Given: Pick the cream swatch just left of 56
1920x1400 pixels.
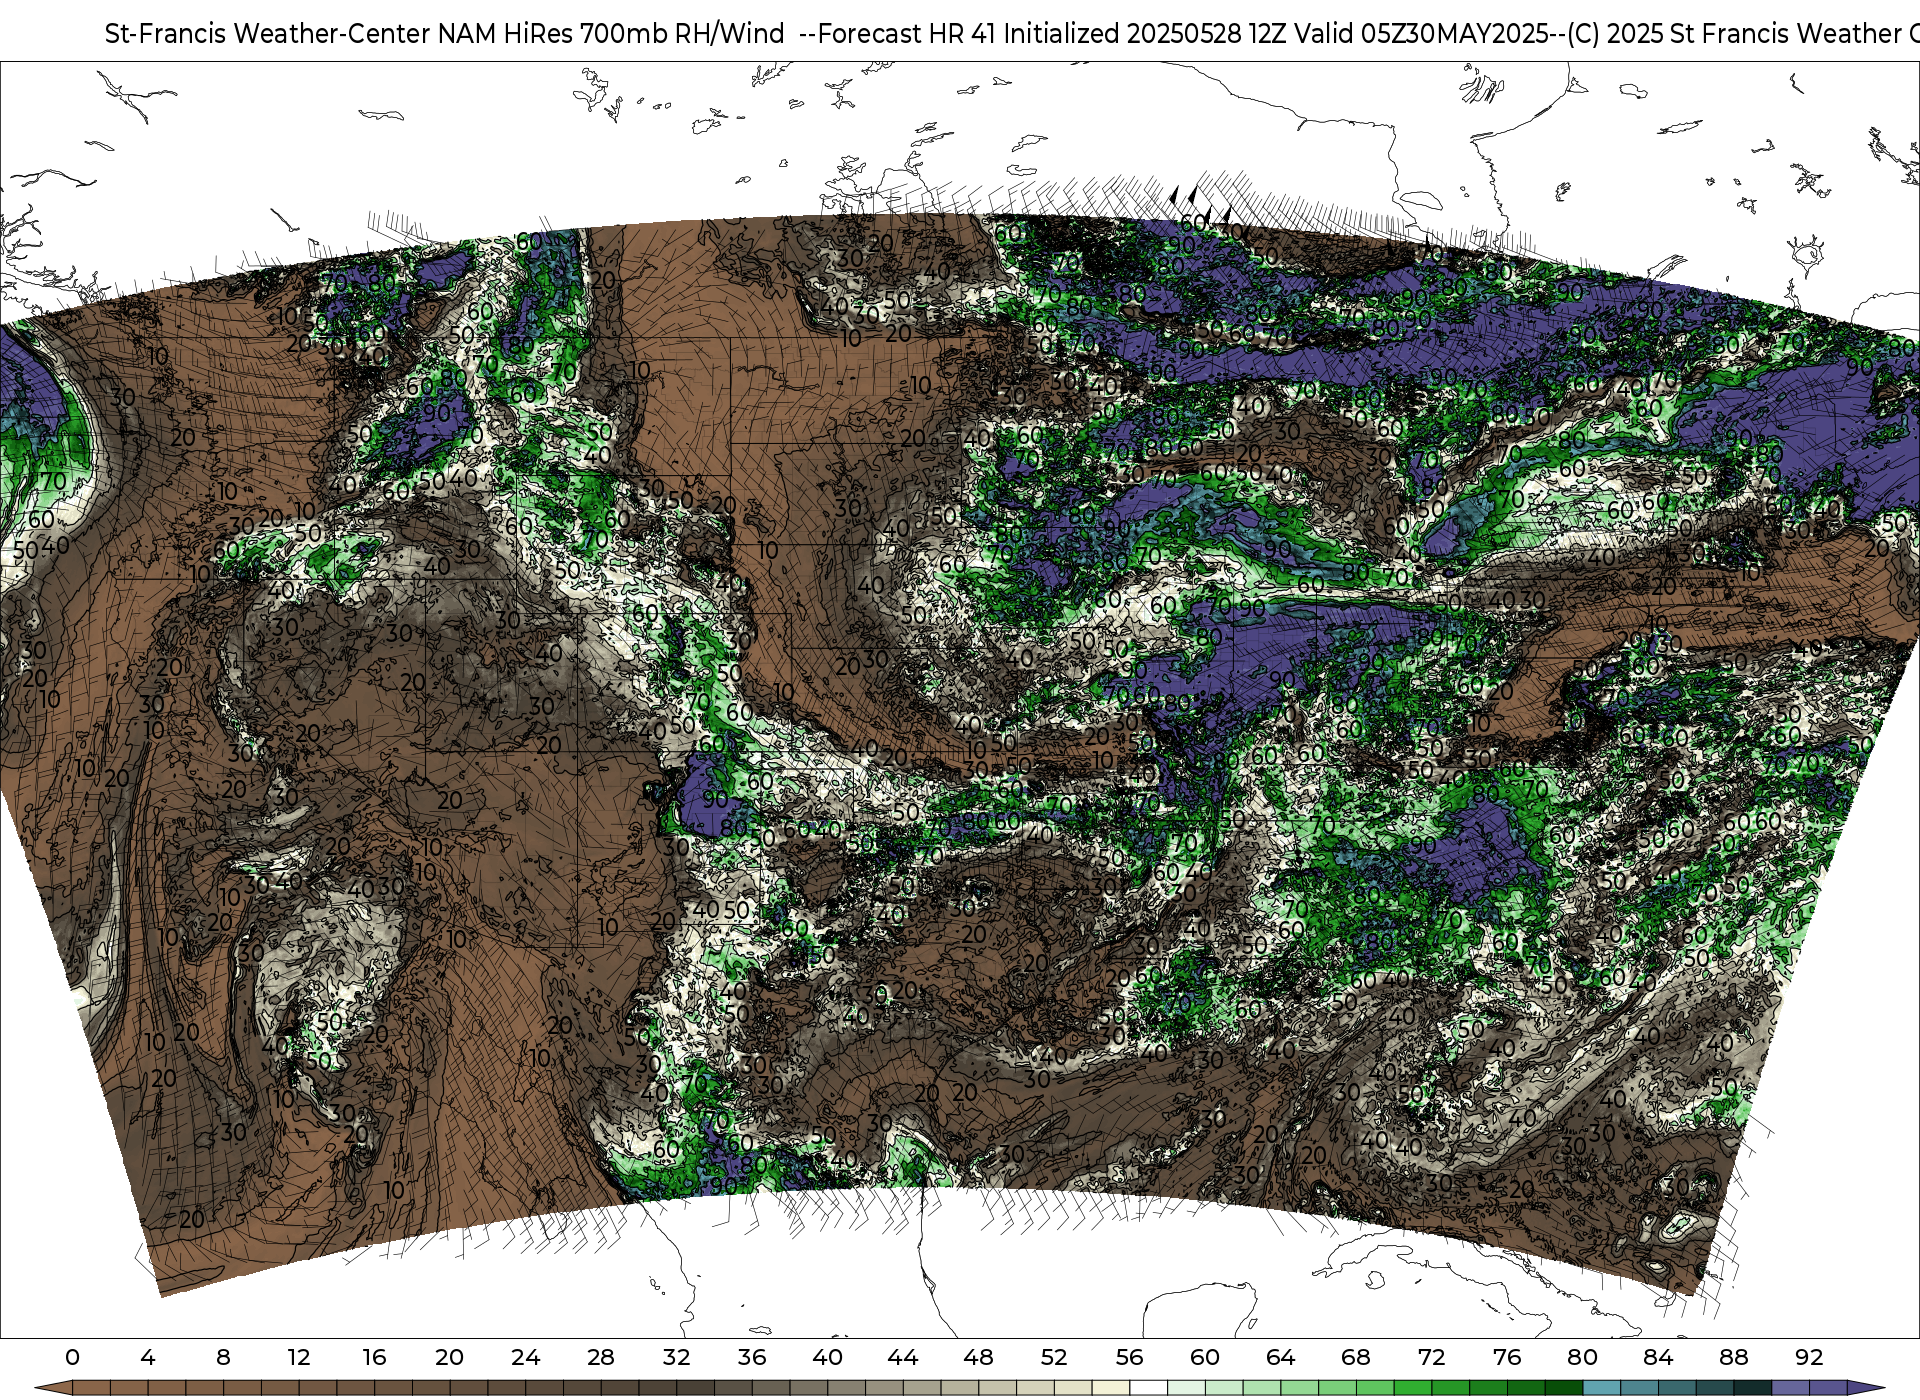Looking at the screenshot, I should pos(1111,1388).
